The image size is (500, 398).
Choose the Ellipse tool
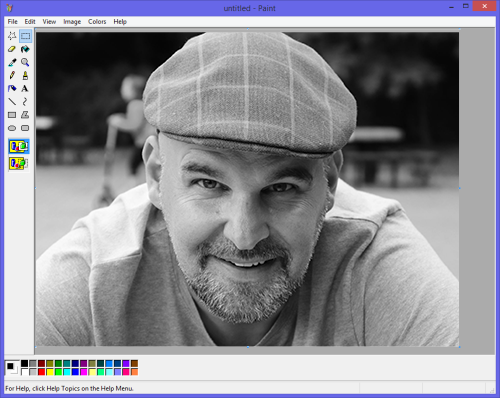12,128
